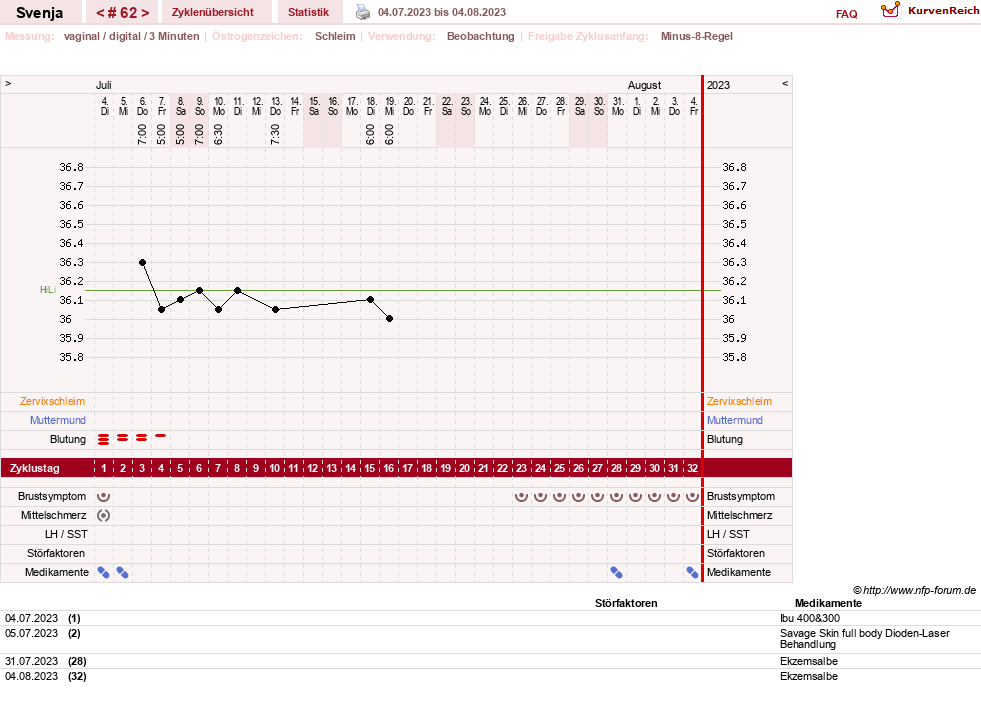
Task: Click the HiLi reference line label
Action: pos(48,290)
